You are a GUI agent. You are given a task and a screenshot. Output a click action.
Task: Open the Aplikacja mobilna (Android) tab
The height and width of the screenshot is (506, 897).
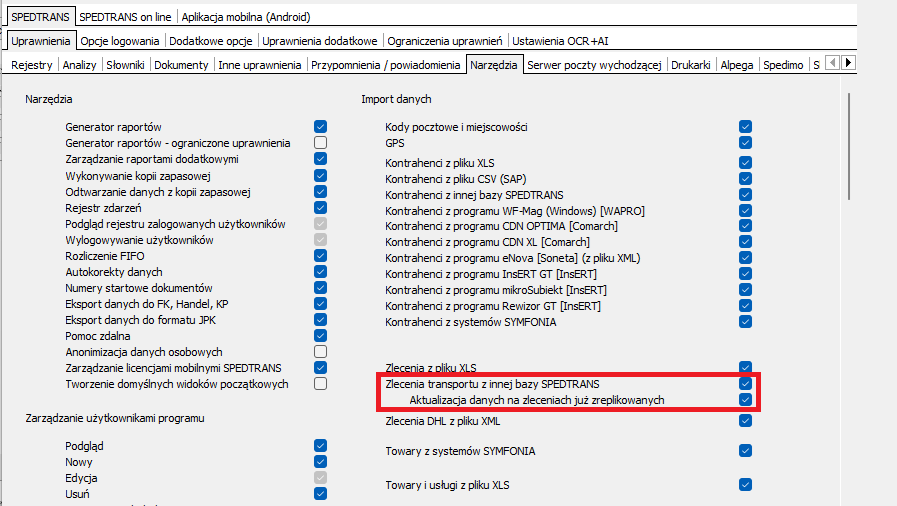coord(246,17)
